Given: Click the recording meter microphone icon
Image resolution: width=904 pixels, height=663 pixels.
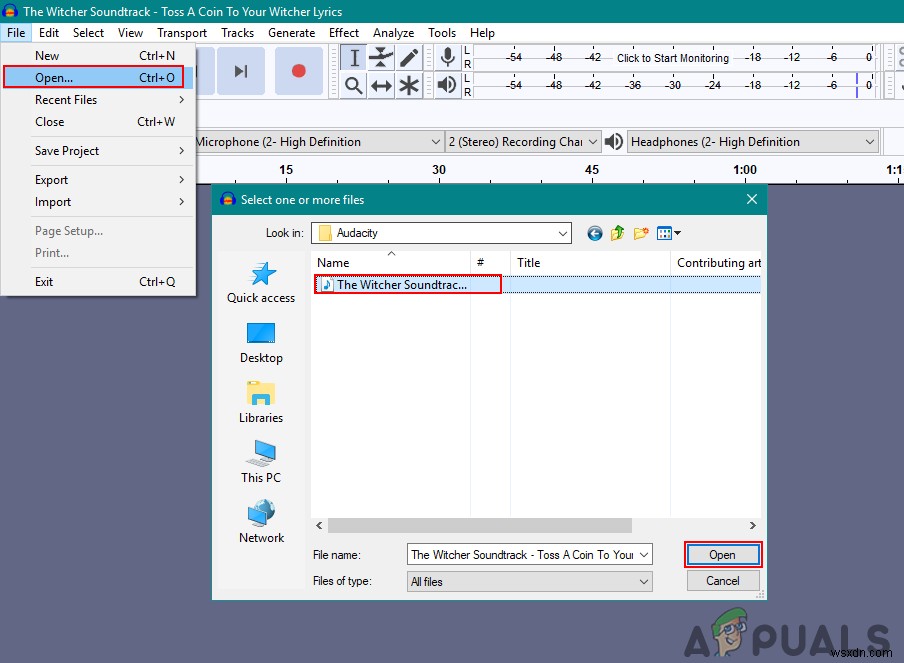Looking at the screenshot, I should [x=447, y=58].
